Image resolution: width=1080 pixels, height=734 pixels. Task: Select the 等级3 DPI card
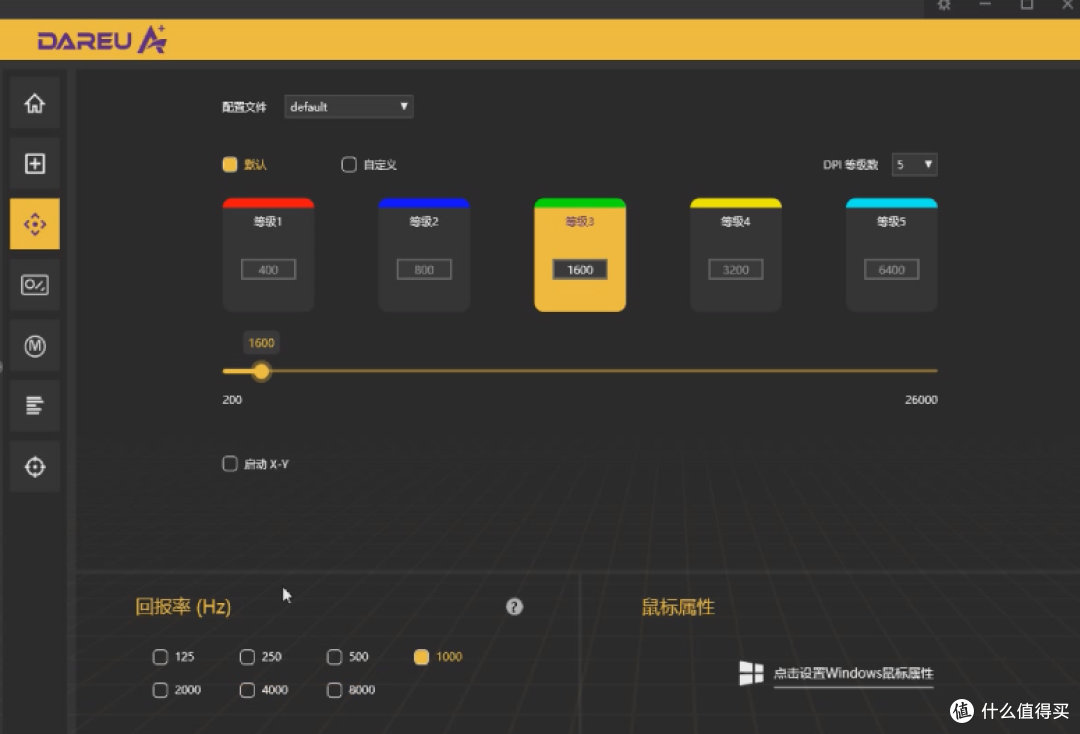pyautogui.click(x=580, y=255)
